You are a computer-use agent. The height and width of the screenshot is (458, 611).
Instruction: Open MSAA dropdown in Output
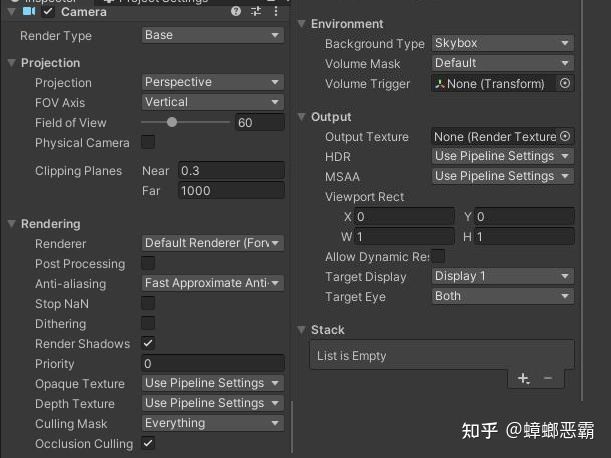point(503,176)
